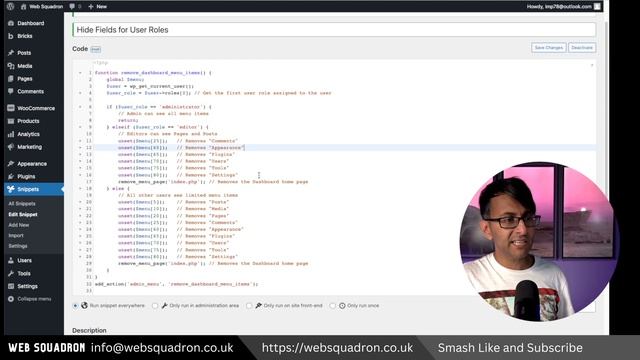Click the Appearance paintbrush icon

tap(11, 164)
